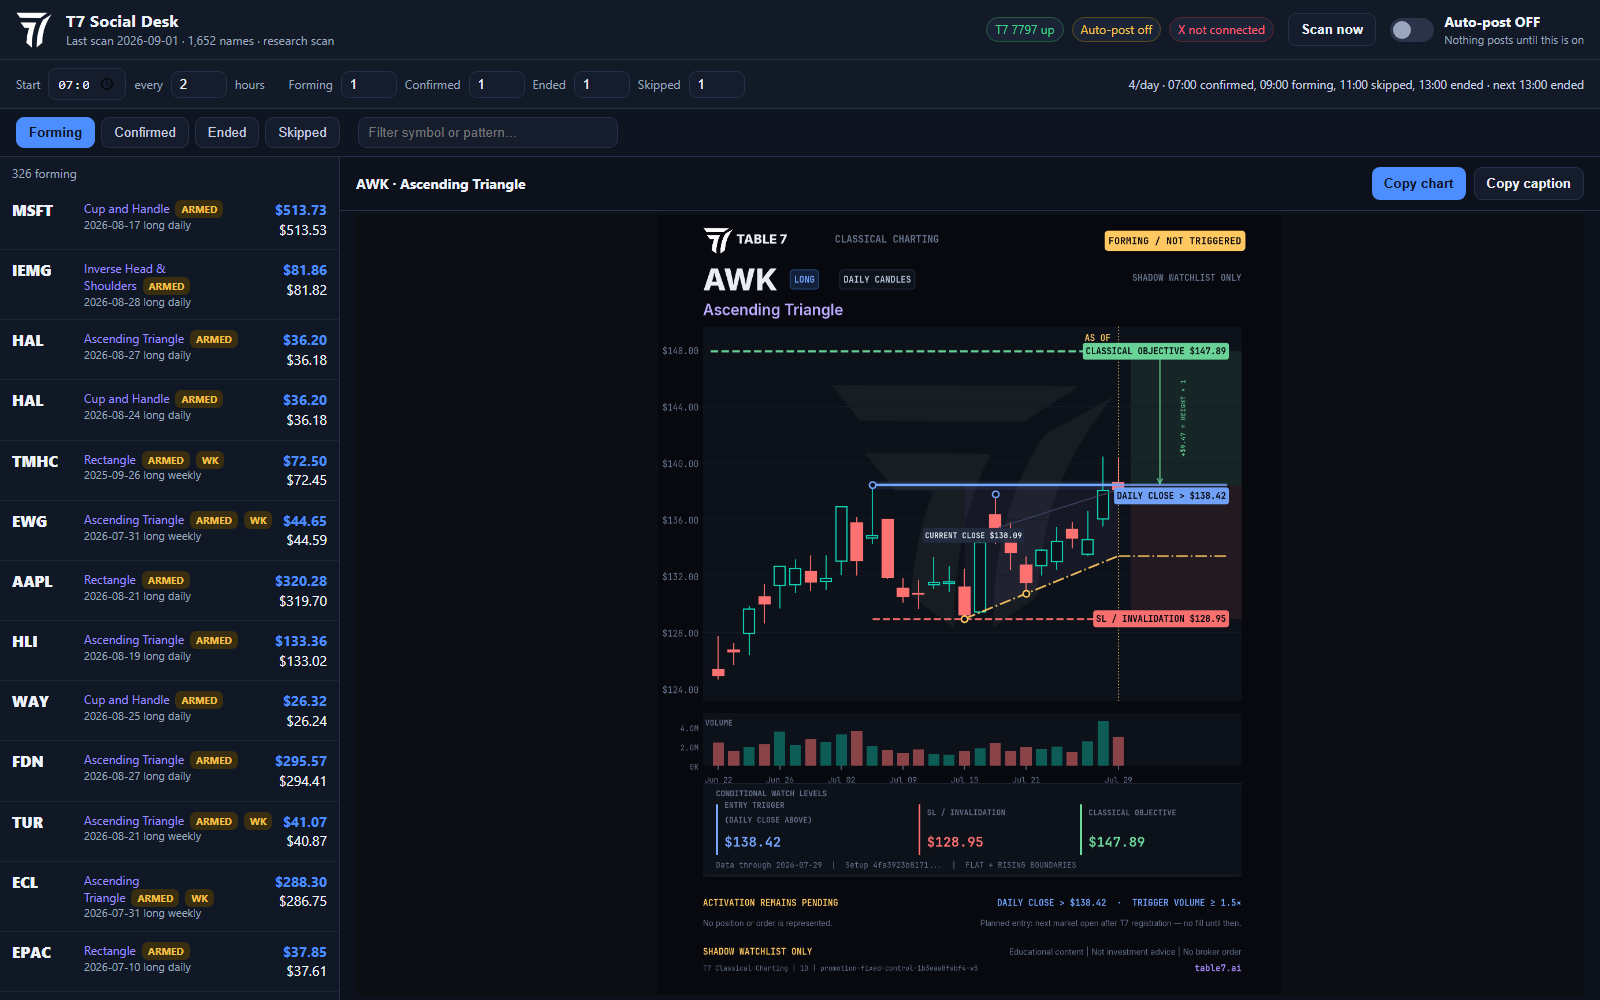The image size is (1600, 1000).
Task: Click the $320.28 price on AAPL row
Action: (x=301, y=581)
